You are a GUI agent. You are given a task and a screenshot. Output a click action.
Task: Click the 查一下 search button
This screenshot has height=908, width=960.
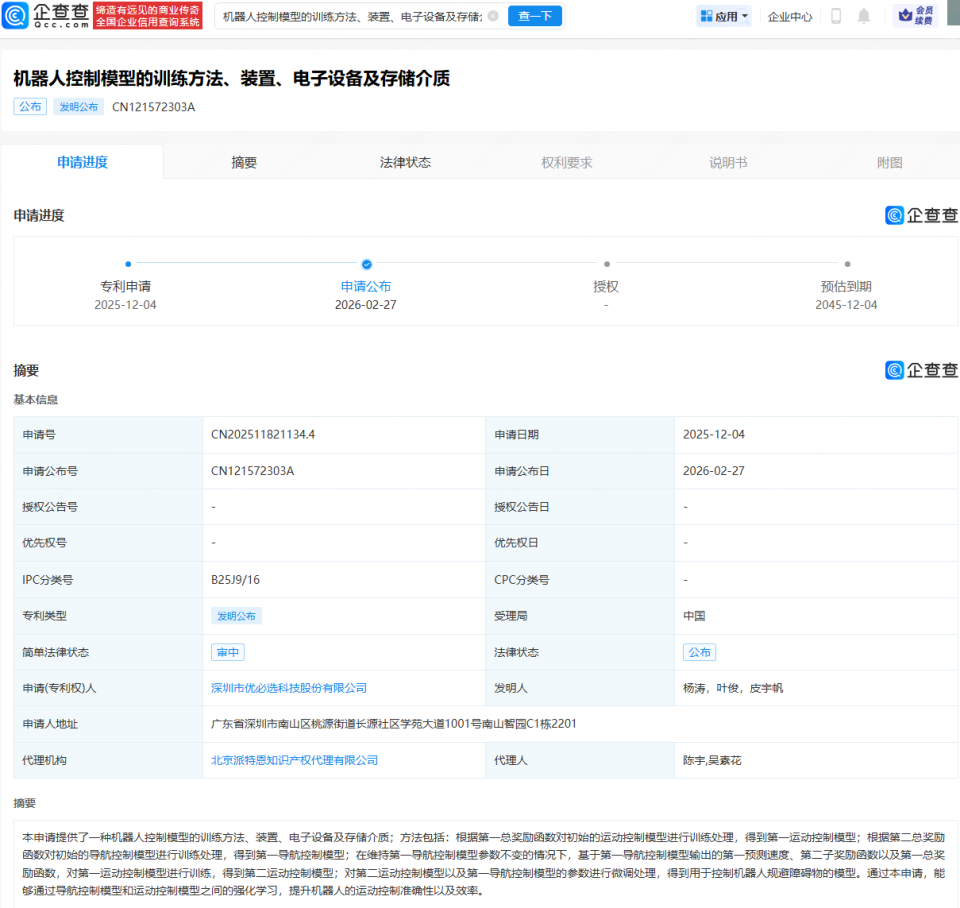click(x=534, y=15)
